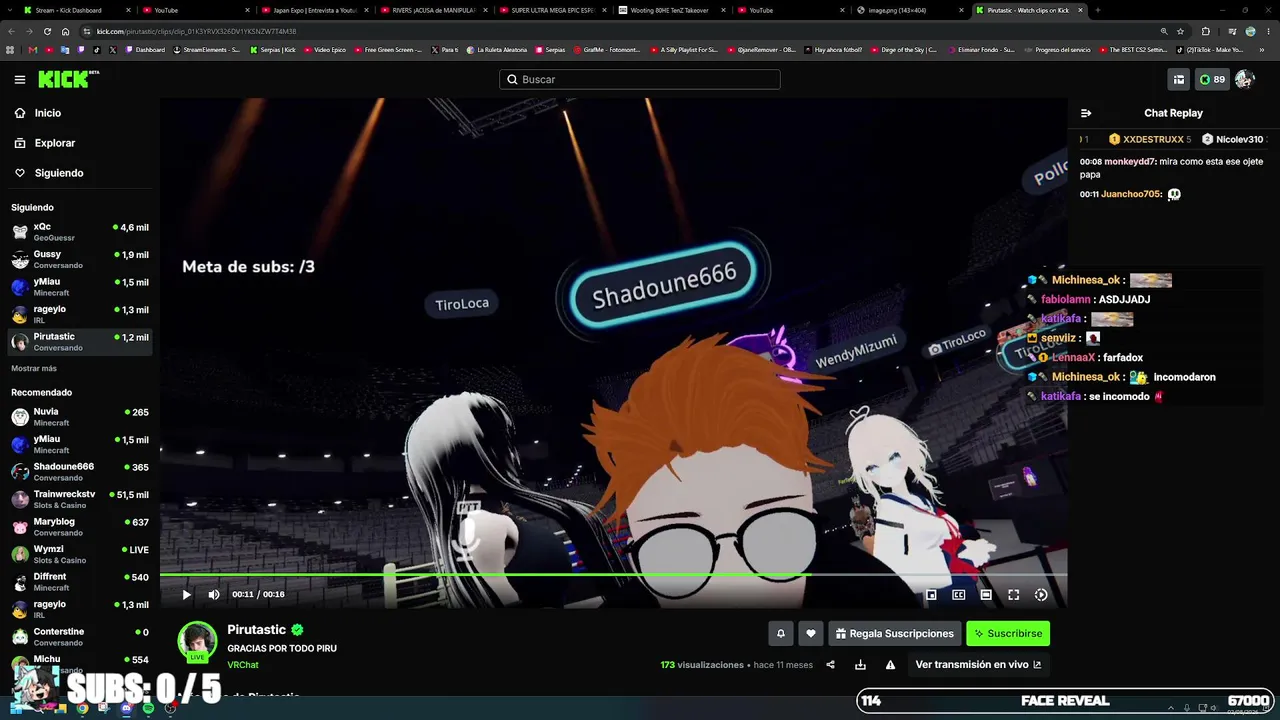Screen dimensions: 1280x720
Task: Open the hamburger sidebar menu
Action: click(x=19, y=79)
